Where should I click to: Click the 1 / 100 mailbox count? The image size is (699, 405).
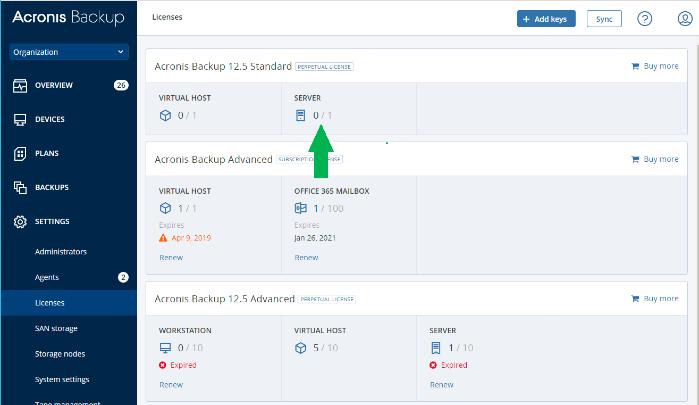pos(329,209)
